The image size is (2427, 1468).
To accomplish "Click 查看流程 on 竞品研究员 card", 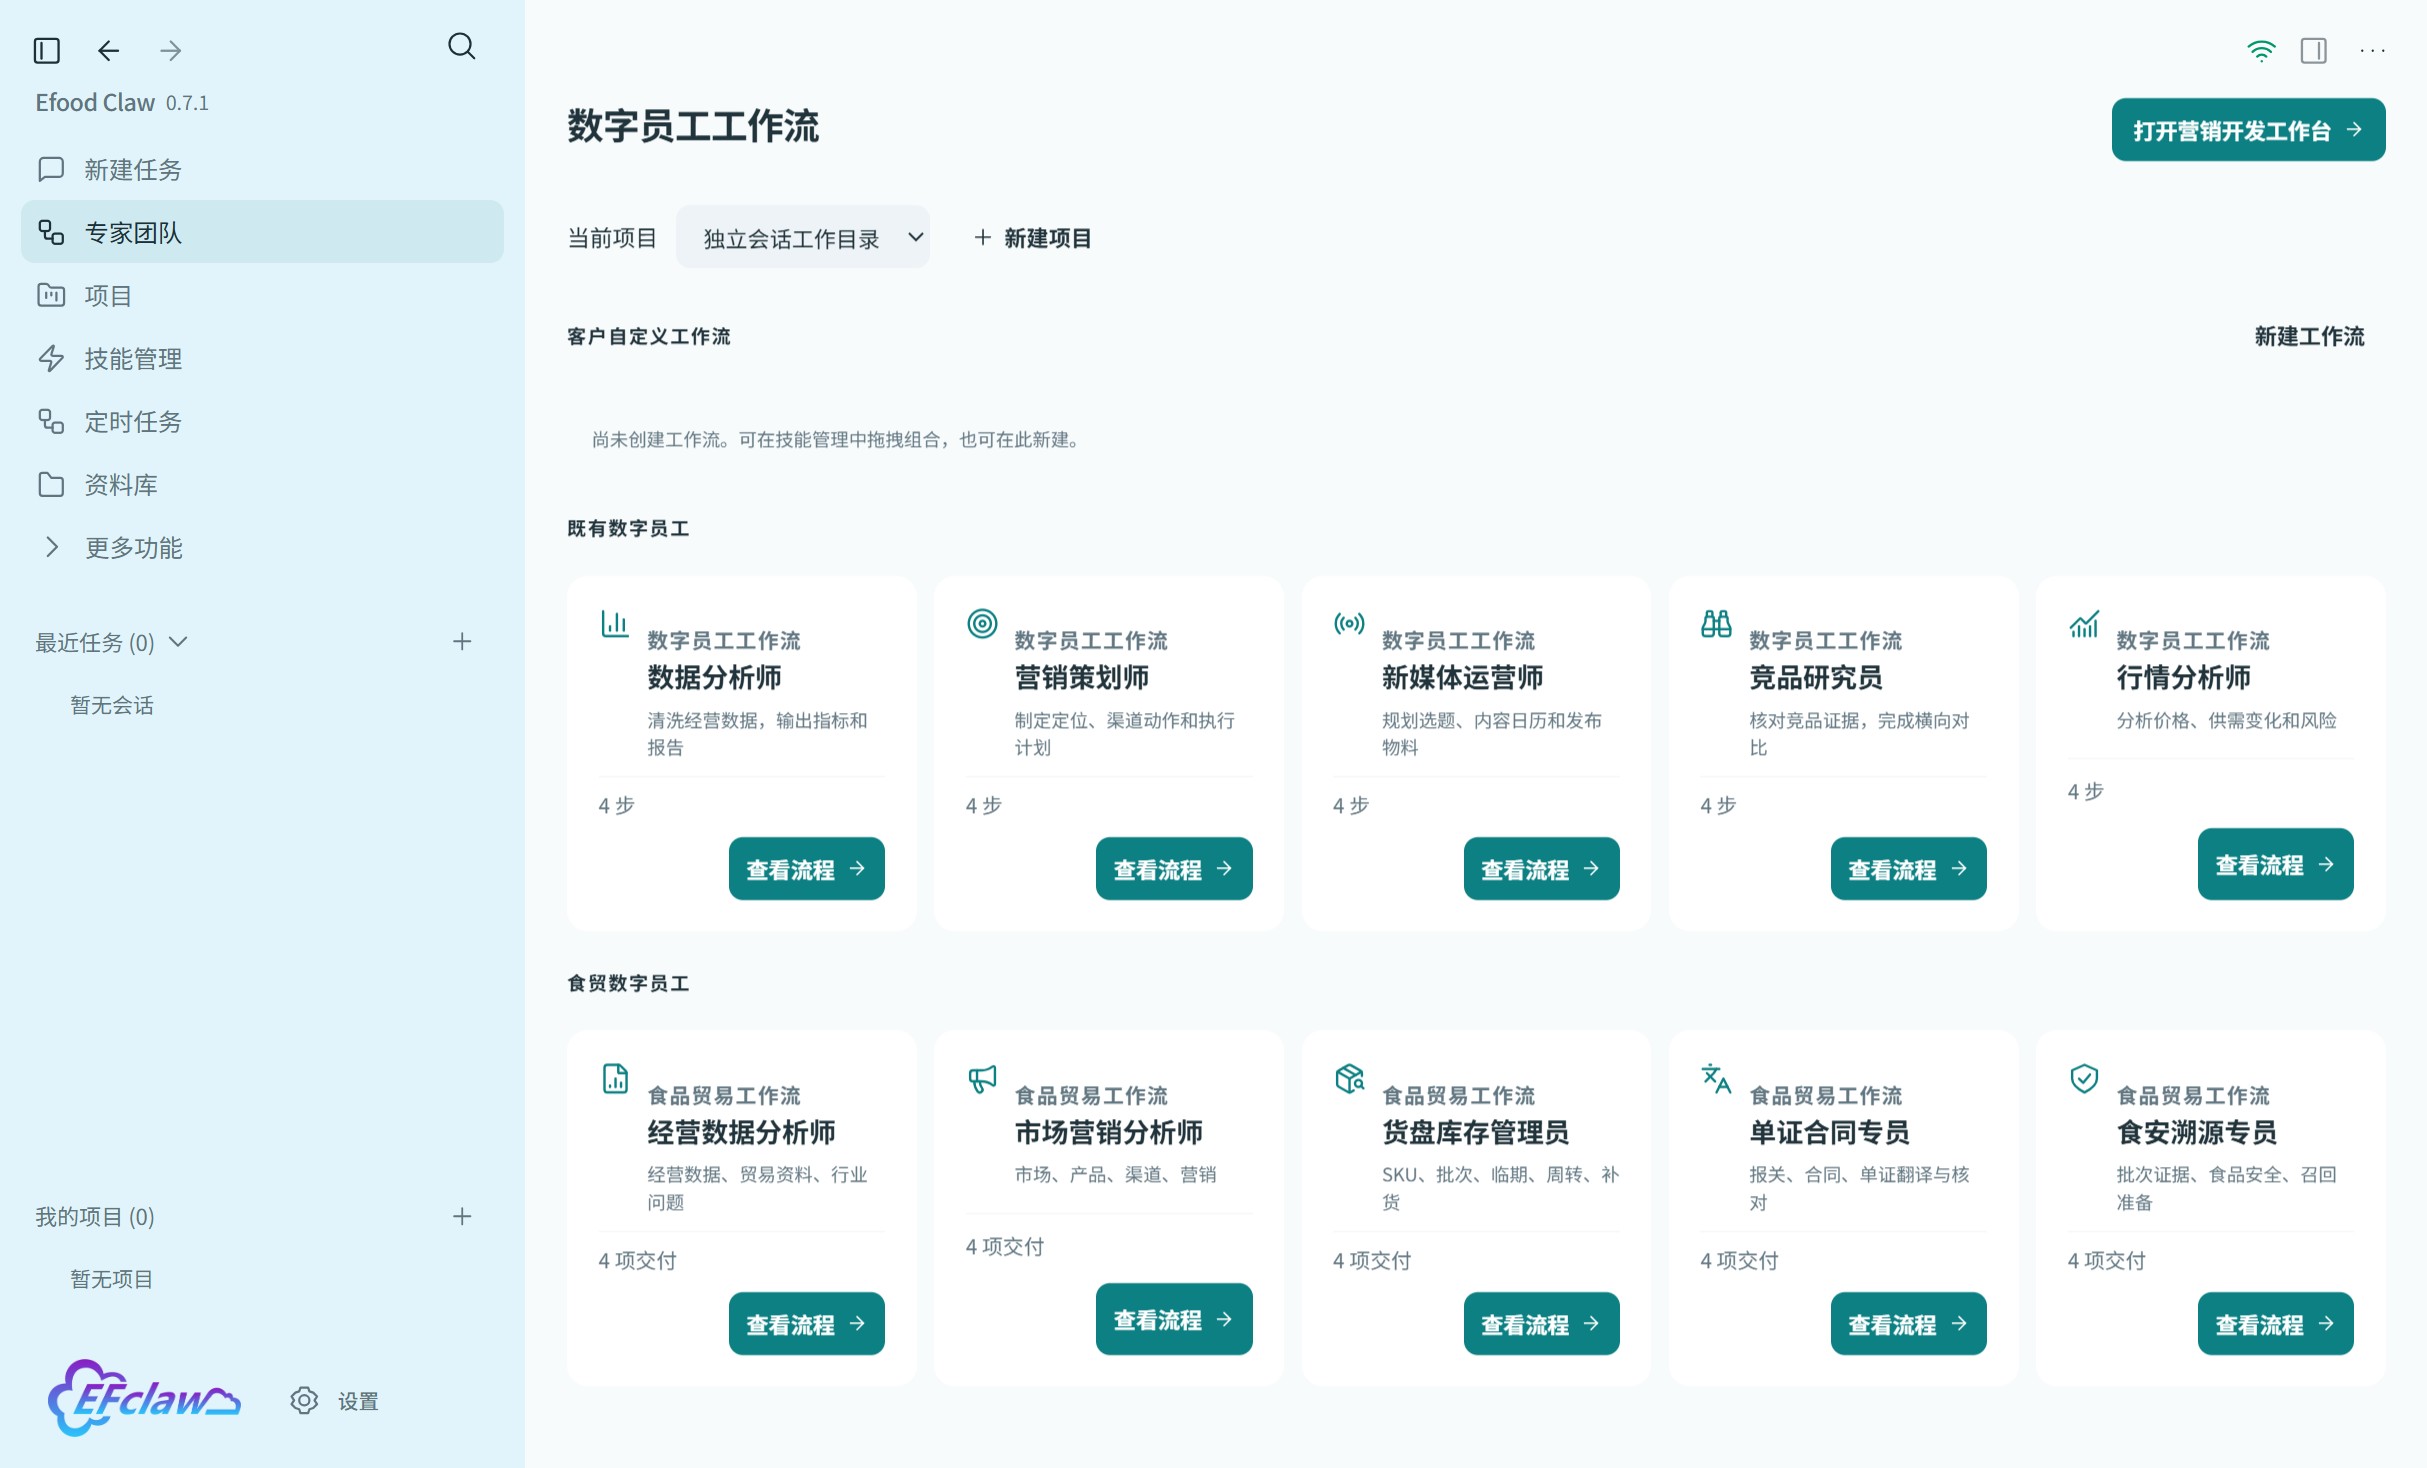I will 1908,869.
